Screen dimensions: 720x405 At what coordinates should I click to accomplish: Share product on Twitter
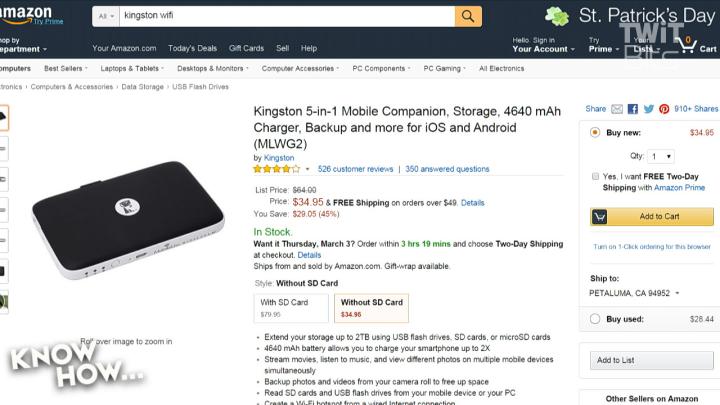(x=649, y=109)
